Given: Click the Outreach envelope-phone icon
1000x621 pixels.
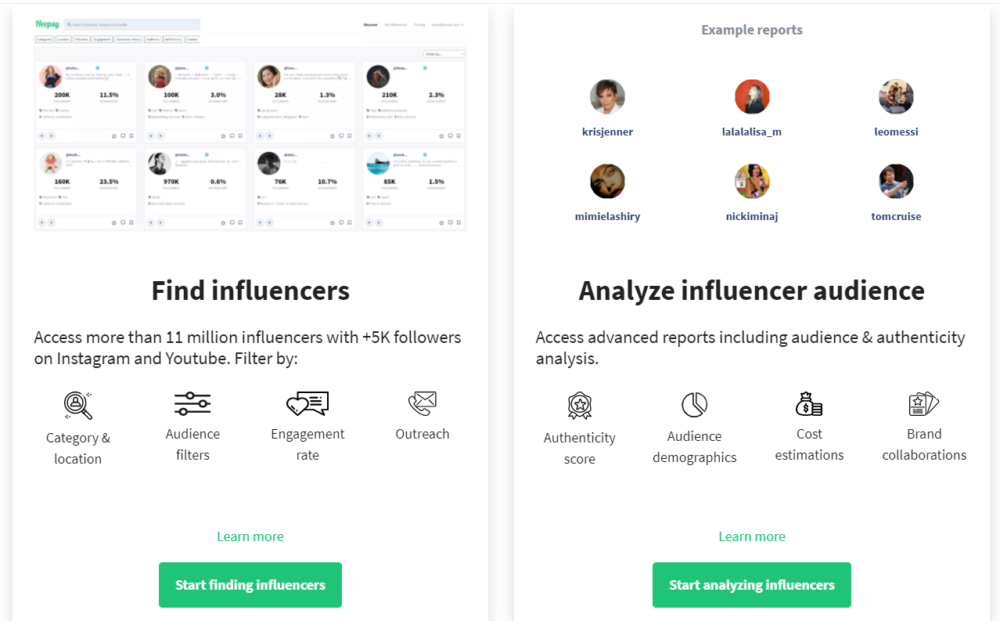Looking at the screenshot, I should click(422, 404).
